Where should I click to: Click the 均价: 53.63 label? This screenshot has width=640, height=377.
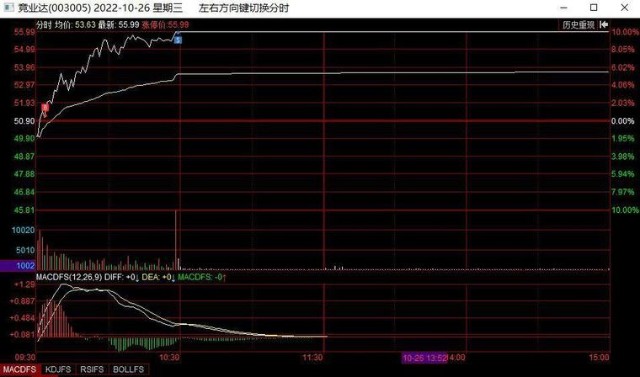tap(76, 25)
